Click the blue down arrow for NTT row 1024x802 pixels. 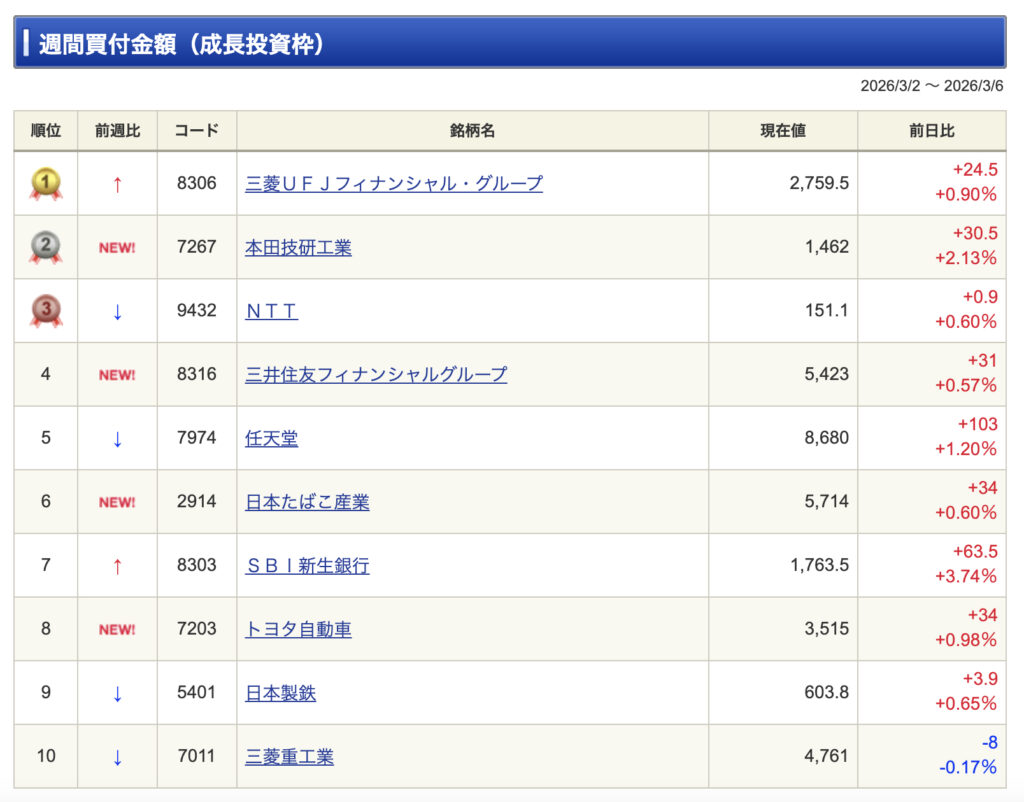(x=117, y=311)
